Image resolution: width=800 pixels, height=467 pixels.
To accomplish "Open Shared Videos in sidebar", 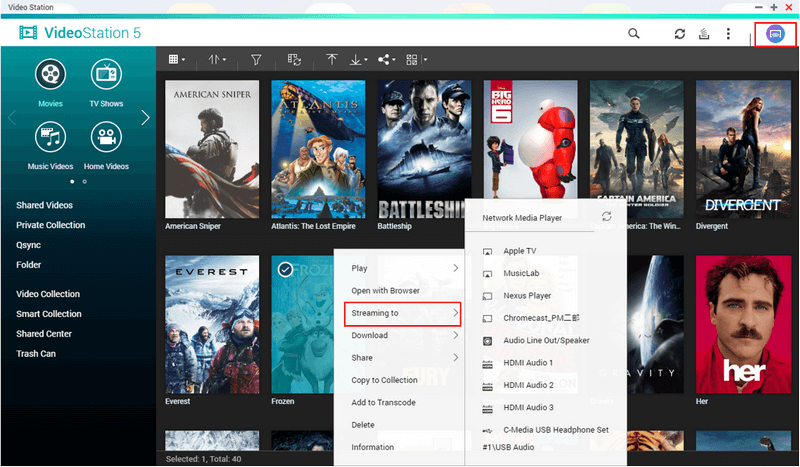I will click(x=44, y=205).
